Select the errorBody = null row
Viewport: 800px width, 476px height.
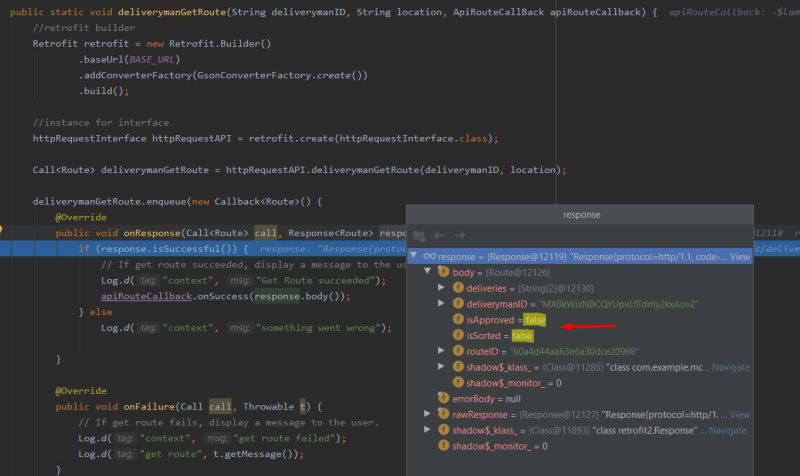pos(580,399)
